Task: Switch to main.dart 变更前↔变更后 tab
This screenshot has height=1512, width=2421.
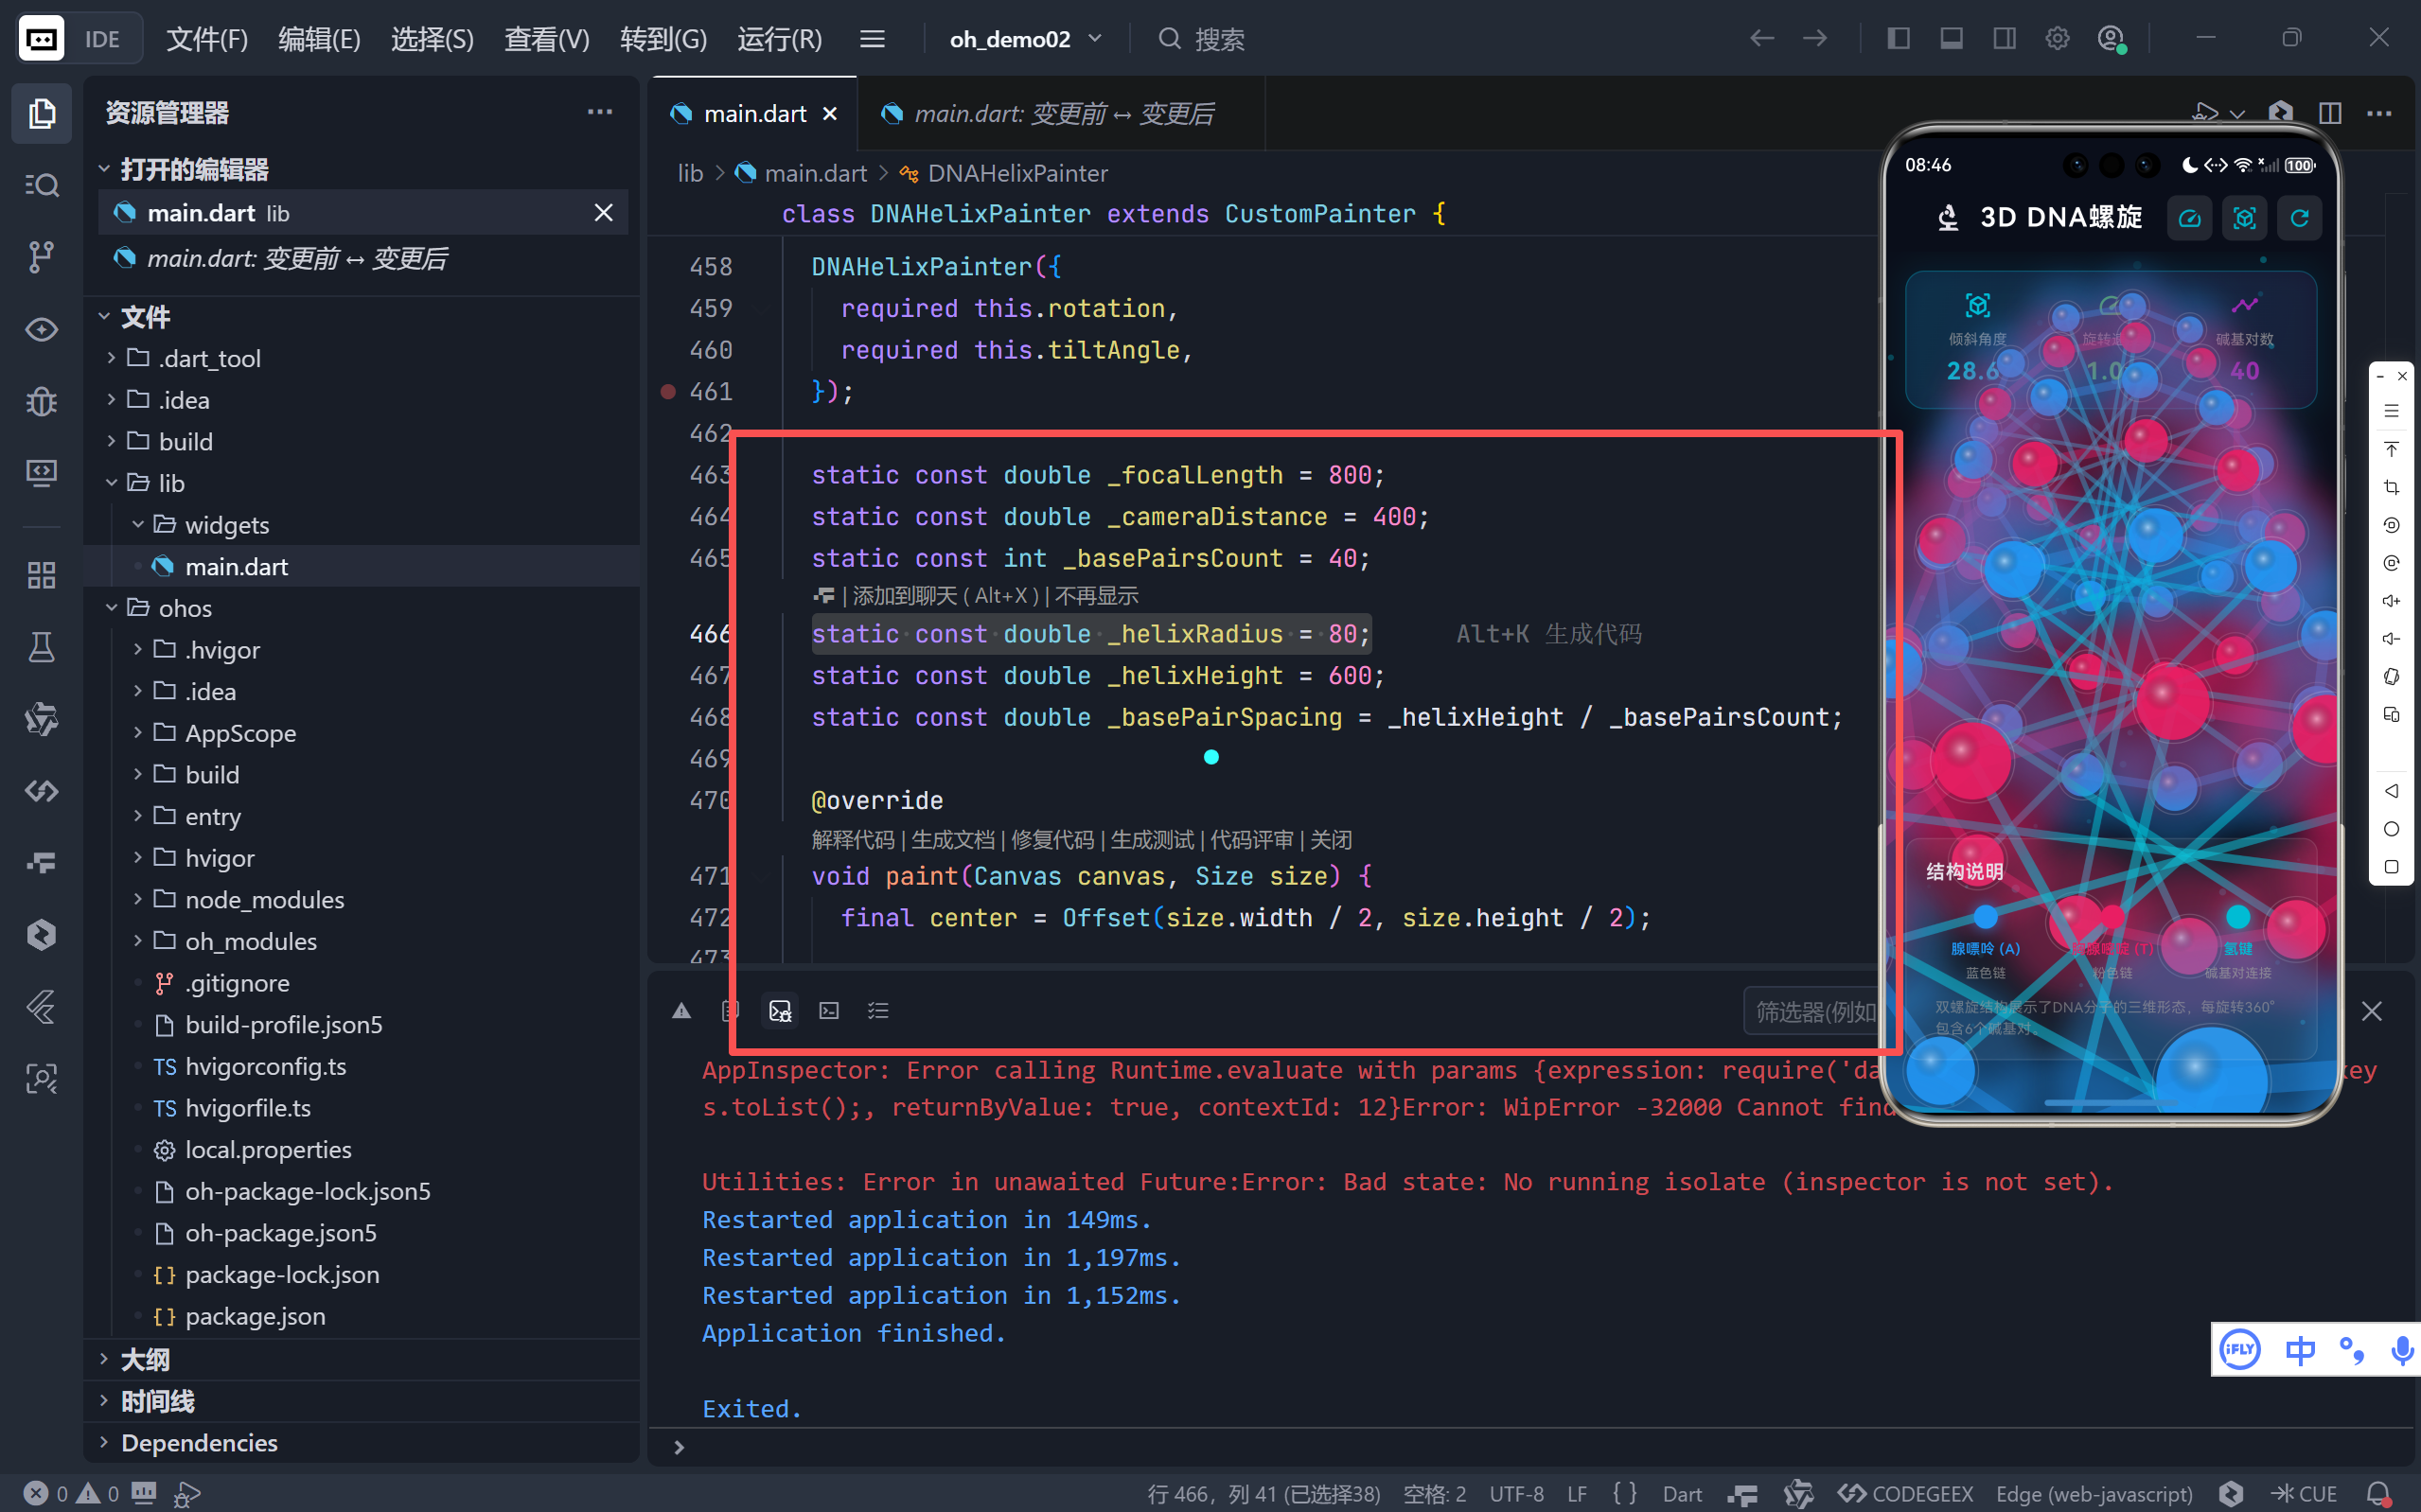Action: (x=1063, y=114)
